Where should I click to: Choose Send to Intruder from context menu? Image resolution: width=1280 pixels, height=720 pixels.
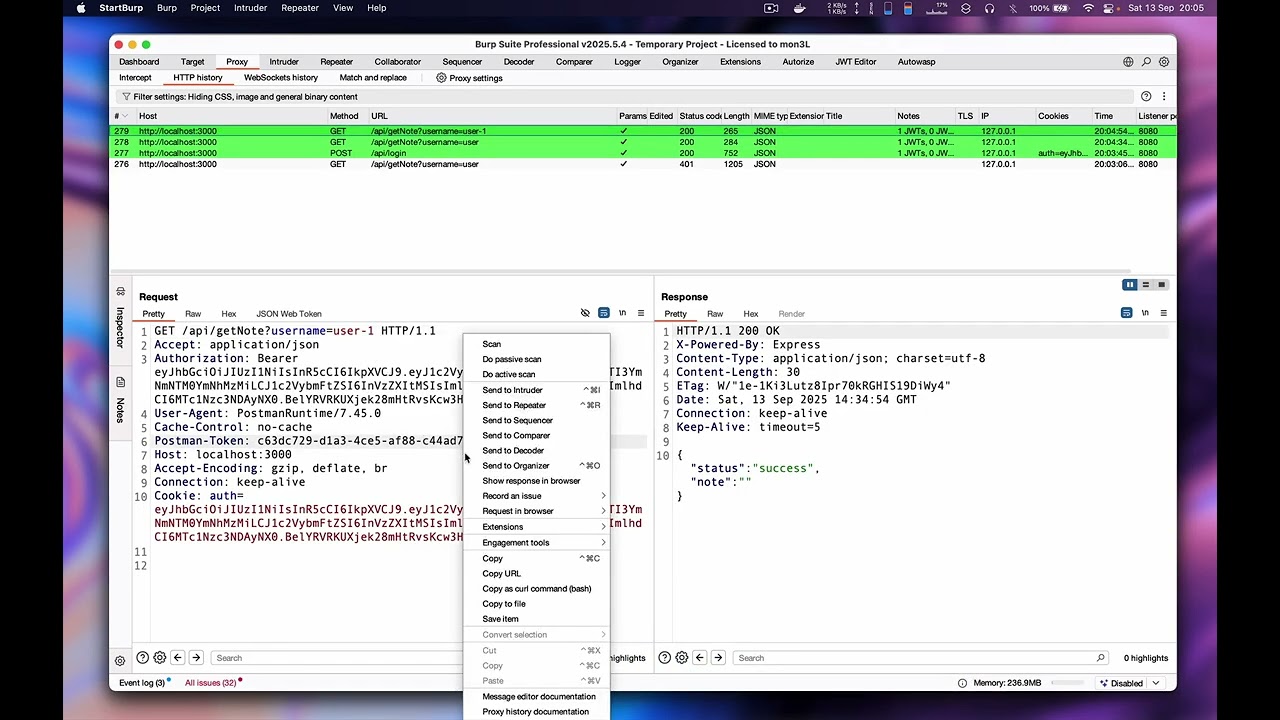point(537,390)
